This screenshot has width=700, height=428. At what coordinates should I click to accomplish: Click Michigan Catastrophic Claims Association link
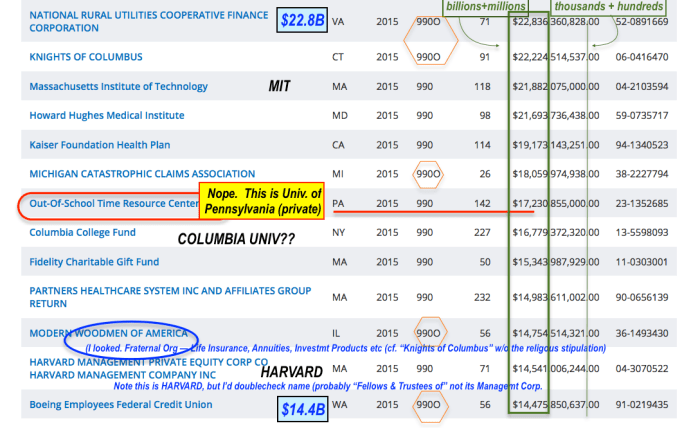(x=142, y=174)
